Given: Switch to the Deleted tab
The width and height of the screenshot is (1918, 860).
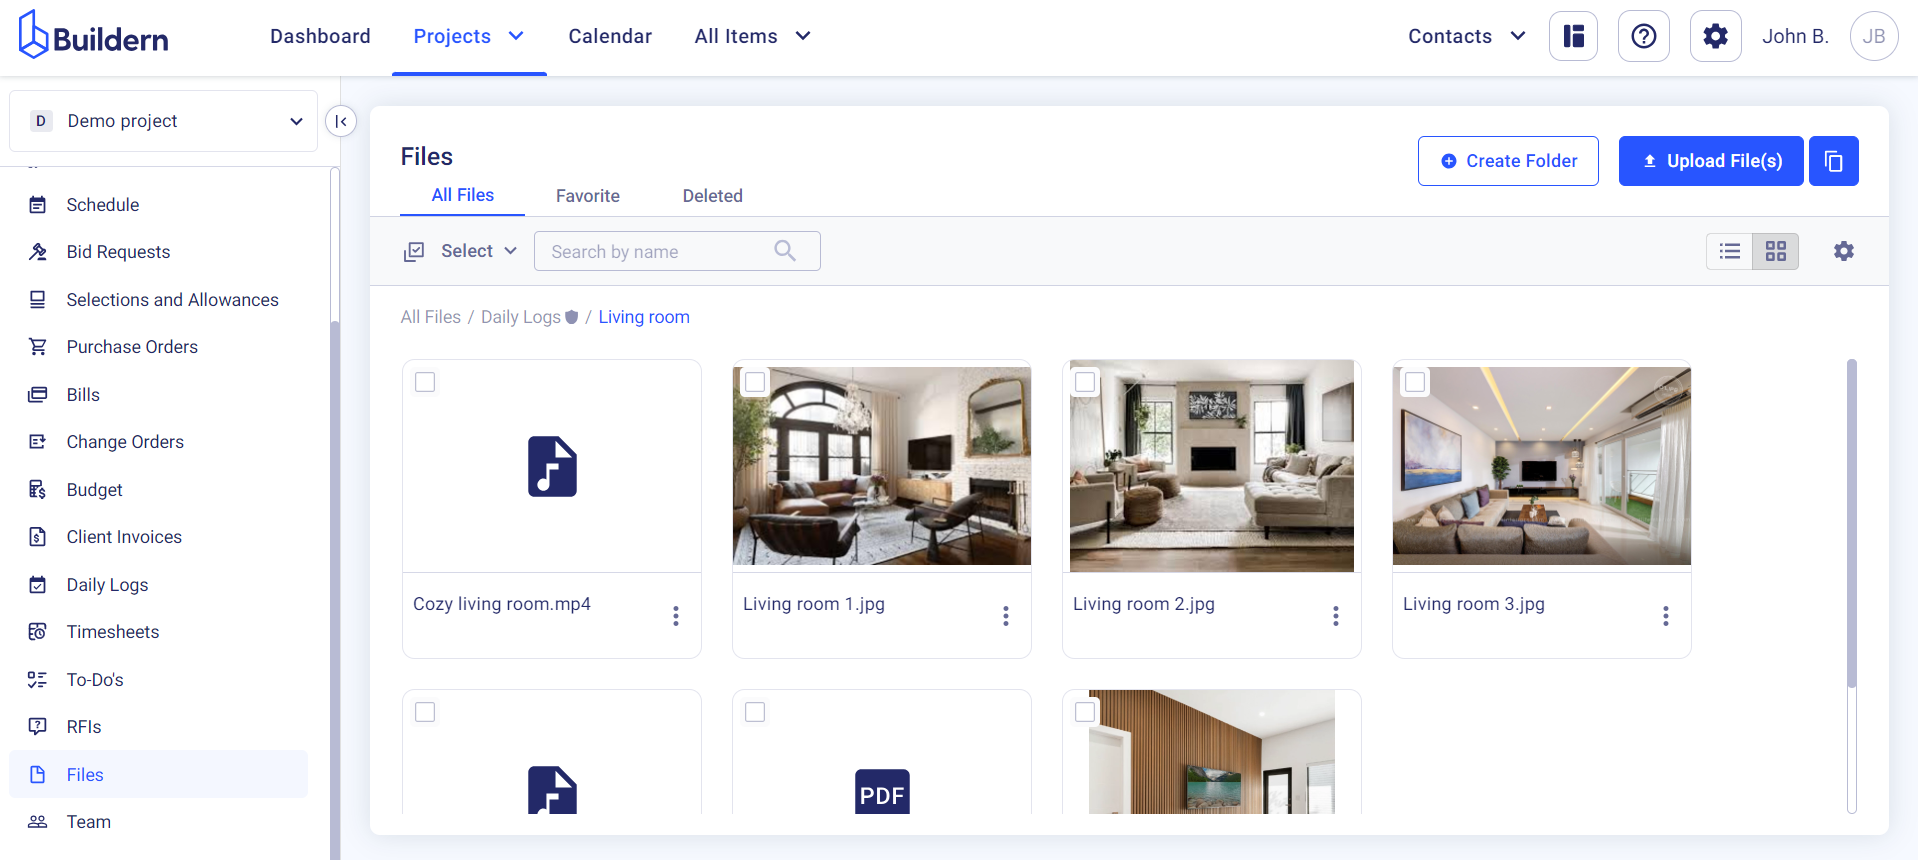Looking at the screenshot, I should coord(712,196).
